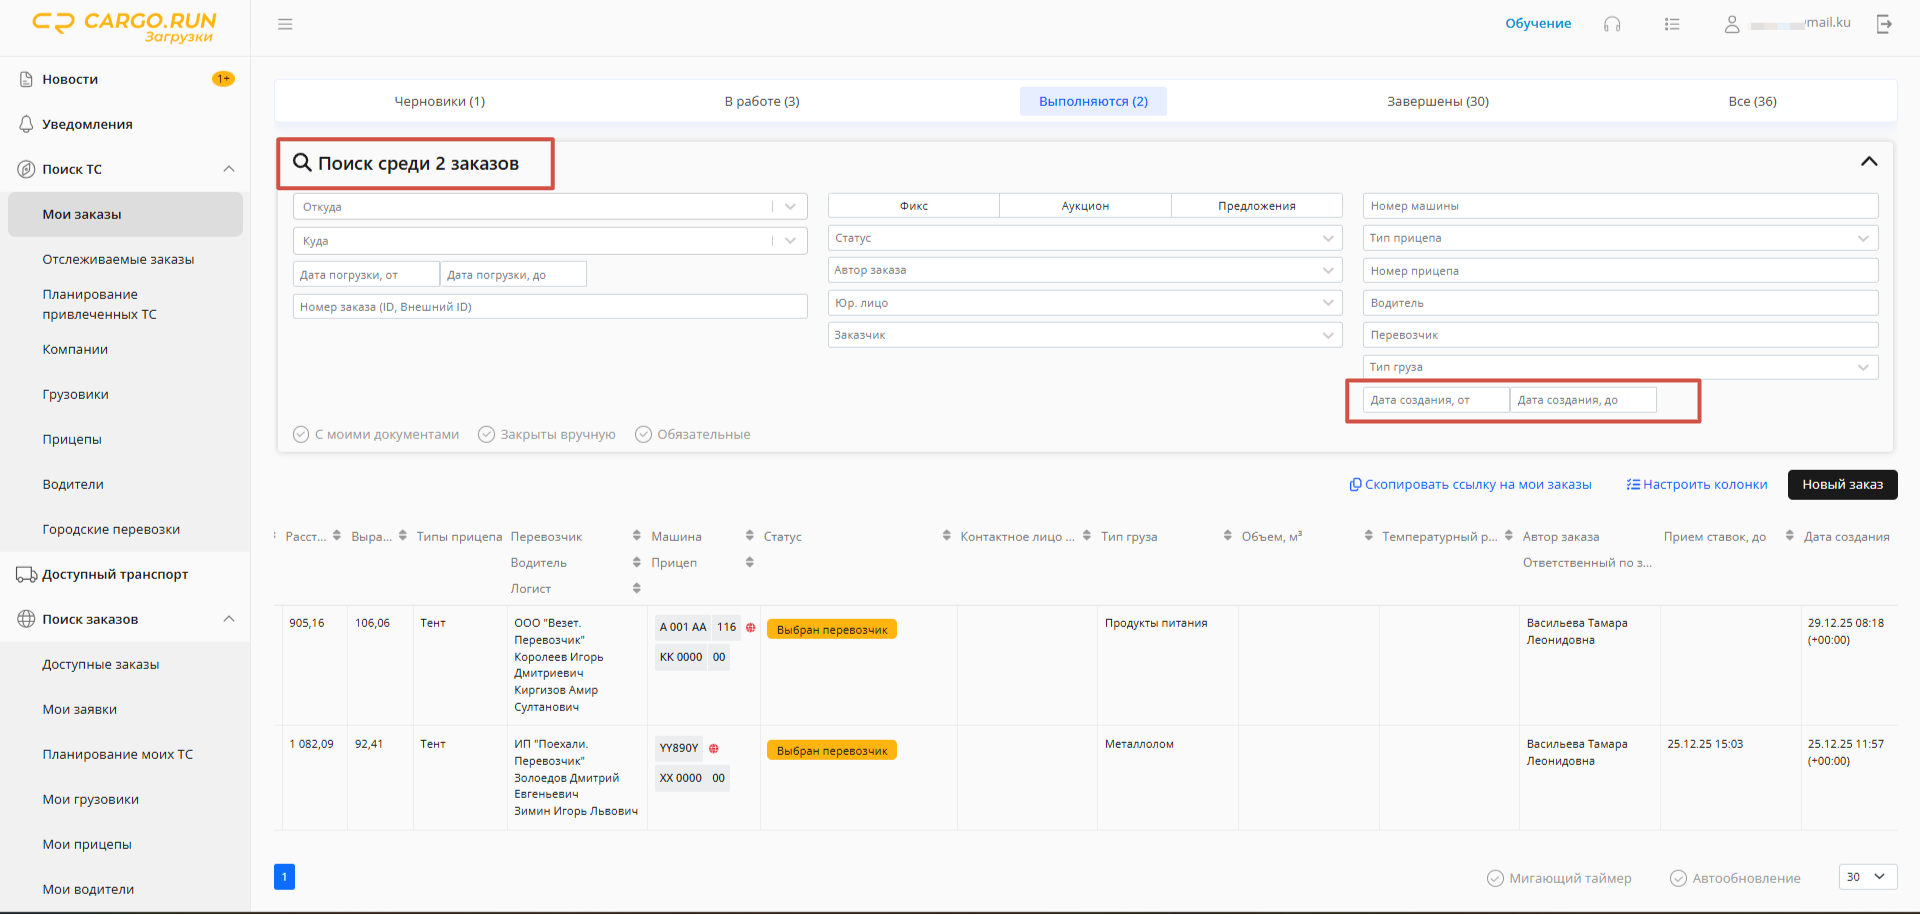Open the Статус dropdown filter
Viewport: 1920px width, 914px height.
(x=1084, y=238)
